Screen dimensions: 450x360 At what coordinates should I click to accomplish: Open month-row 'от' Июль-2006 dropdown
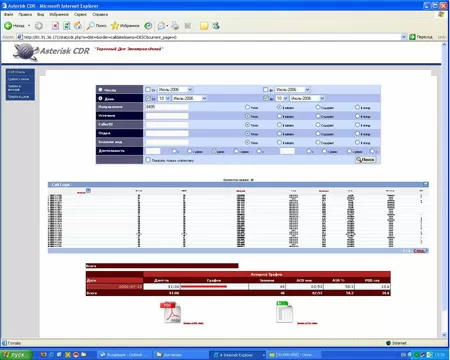coord(175,90)
